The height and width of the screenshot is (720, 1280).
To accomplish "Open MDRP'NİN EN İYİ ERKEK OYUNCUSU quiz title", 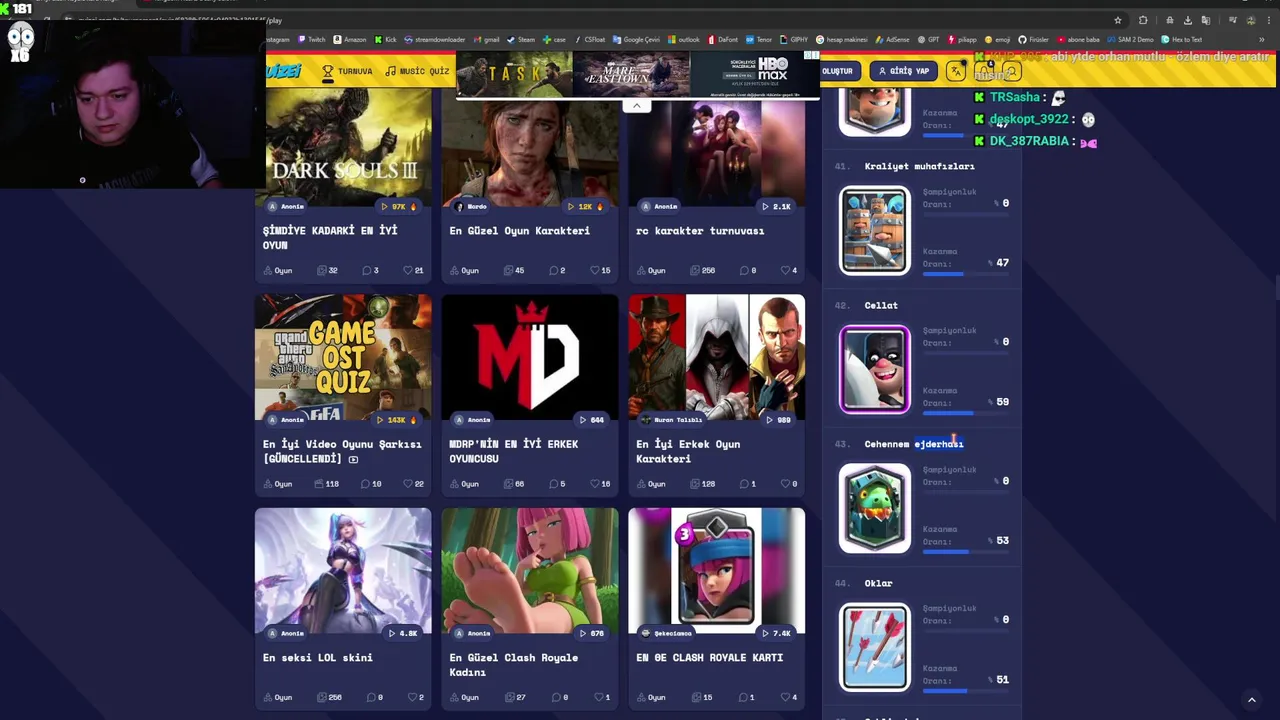I will [x=514, y=451].
